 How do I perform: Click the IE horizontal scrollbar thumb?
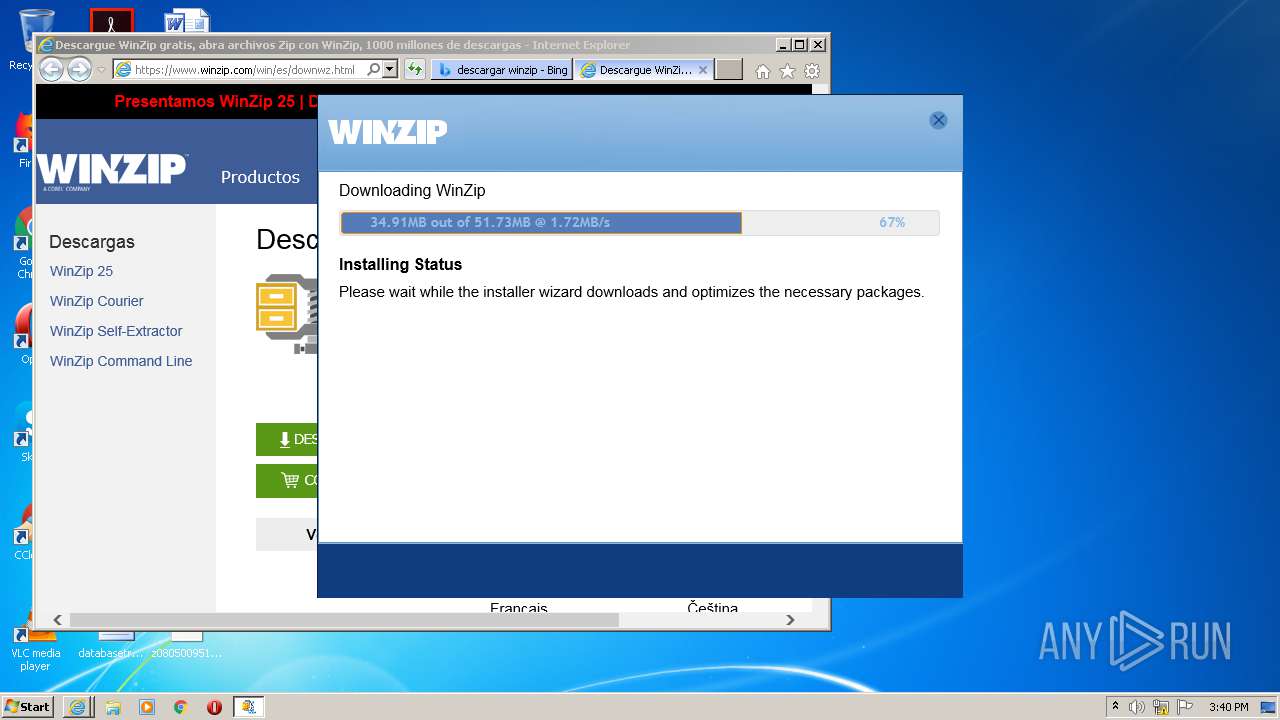click(x=343, y=620)
